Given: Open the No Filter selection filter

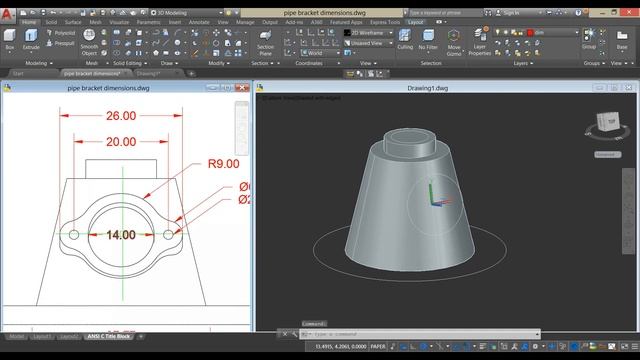Looking at the screenshot, I should click(428, 39).
